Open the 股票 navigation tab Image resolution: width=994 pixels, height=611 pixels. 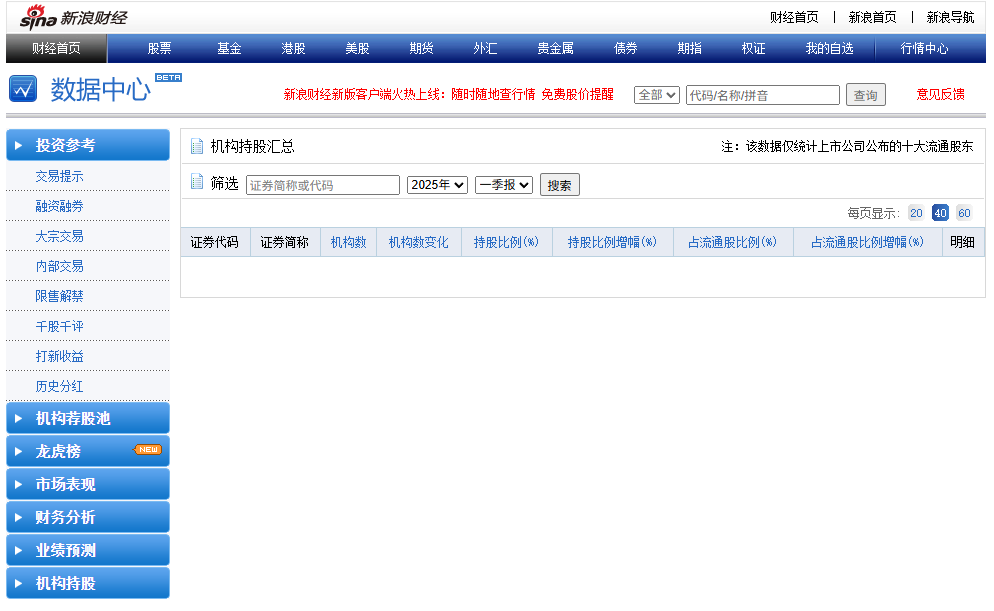[159, 48]
